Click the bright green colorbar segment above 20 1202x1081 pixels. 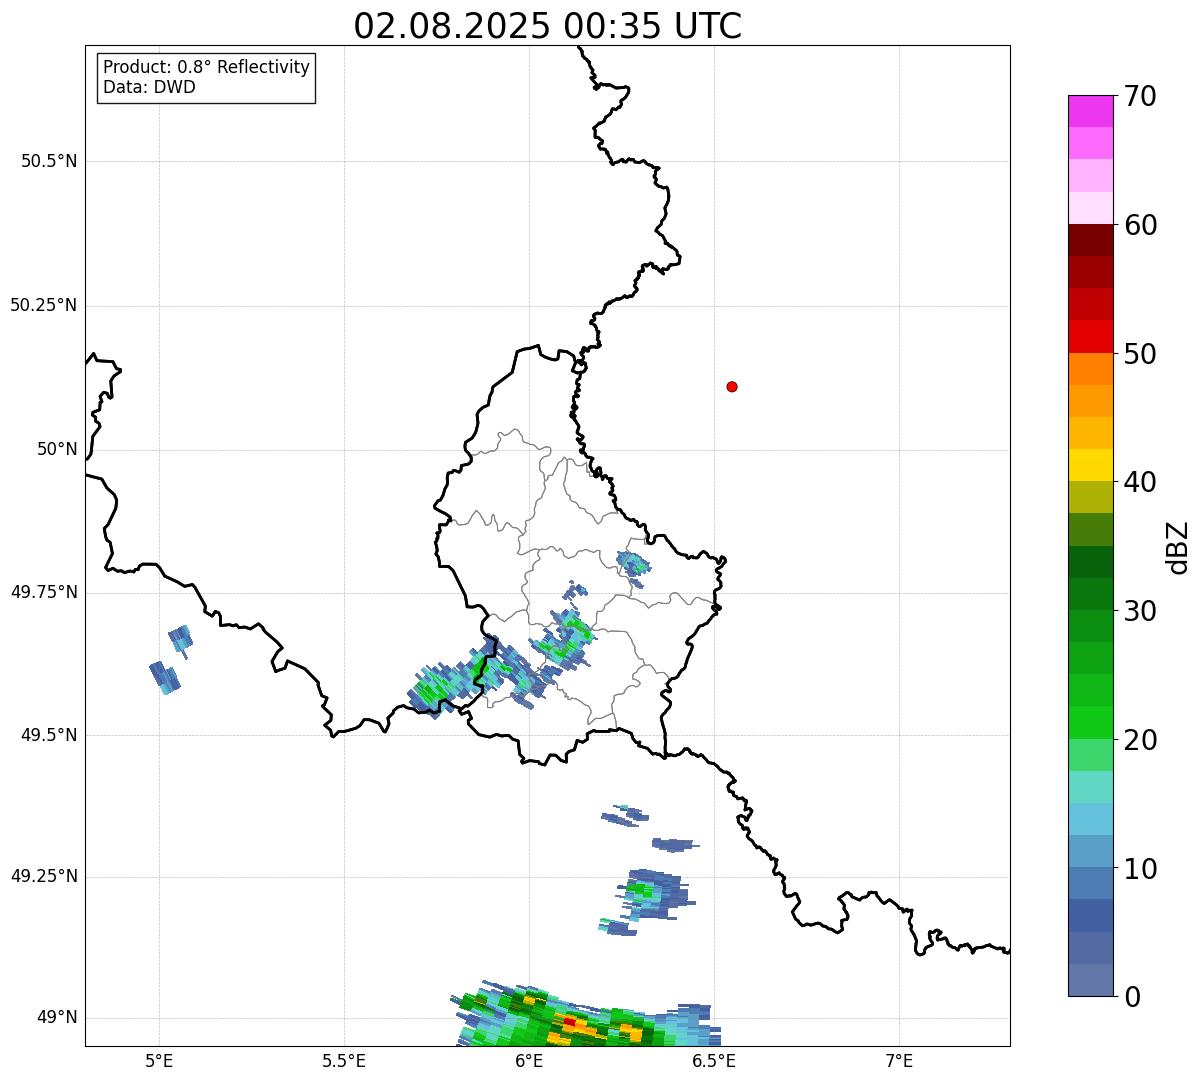pos(1090,723)
